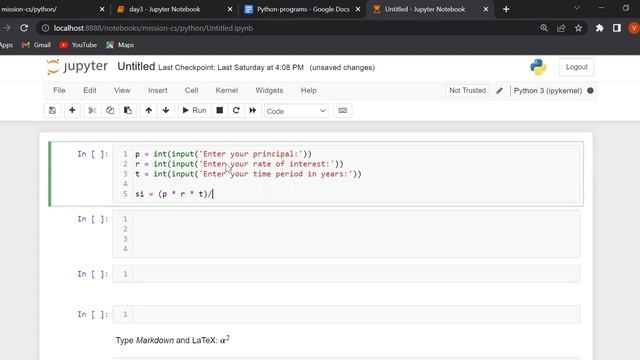Restart the kernel icon
The height and width of the screenshot is (360, 640).
236,111
